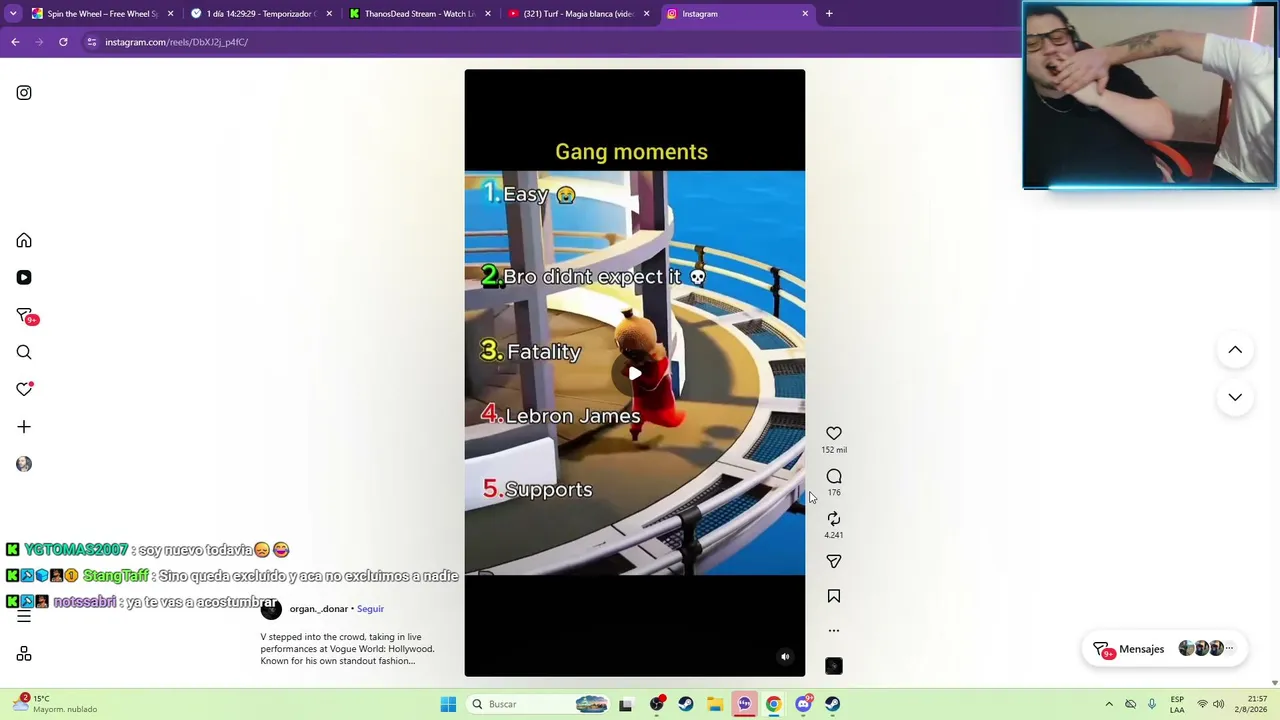Expand the browser tab search dropdown
The width and height of the screenshot is (1280, 720).
pyautogui.click(x=13, y=14)
